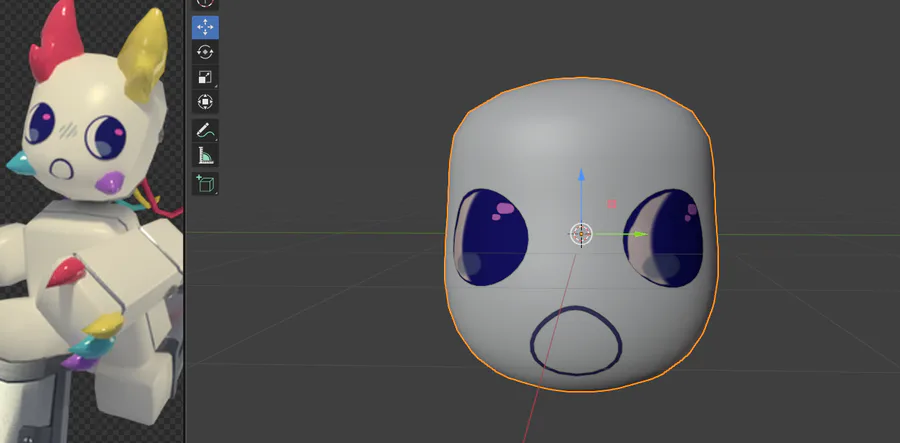Click the white circle at gizmo center
This screenshot has height=443, width=900.
click(581, 234)
